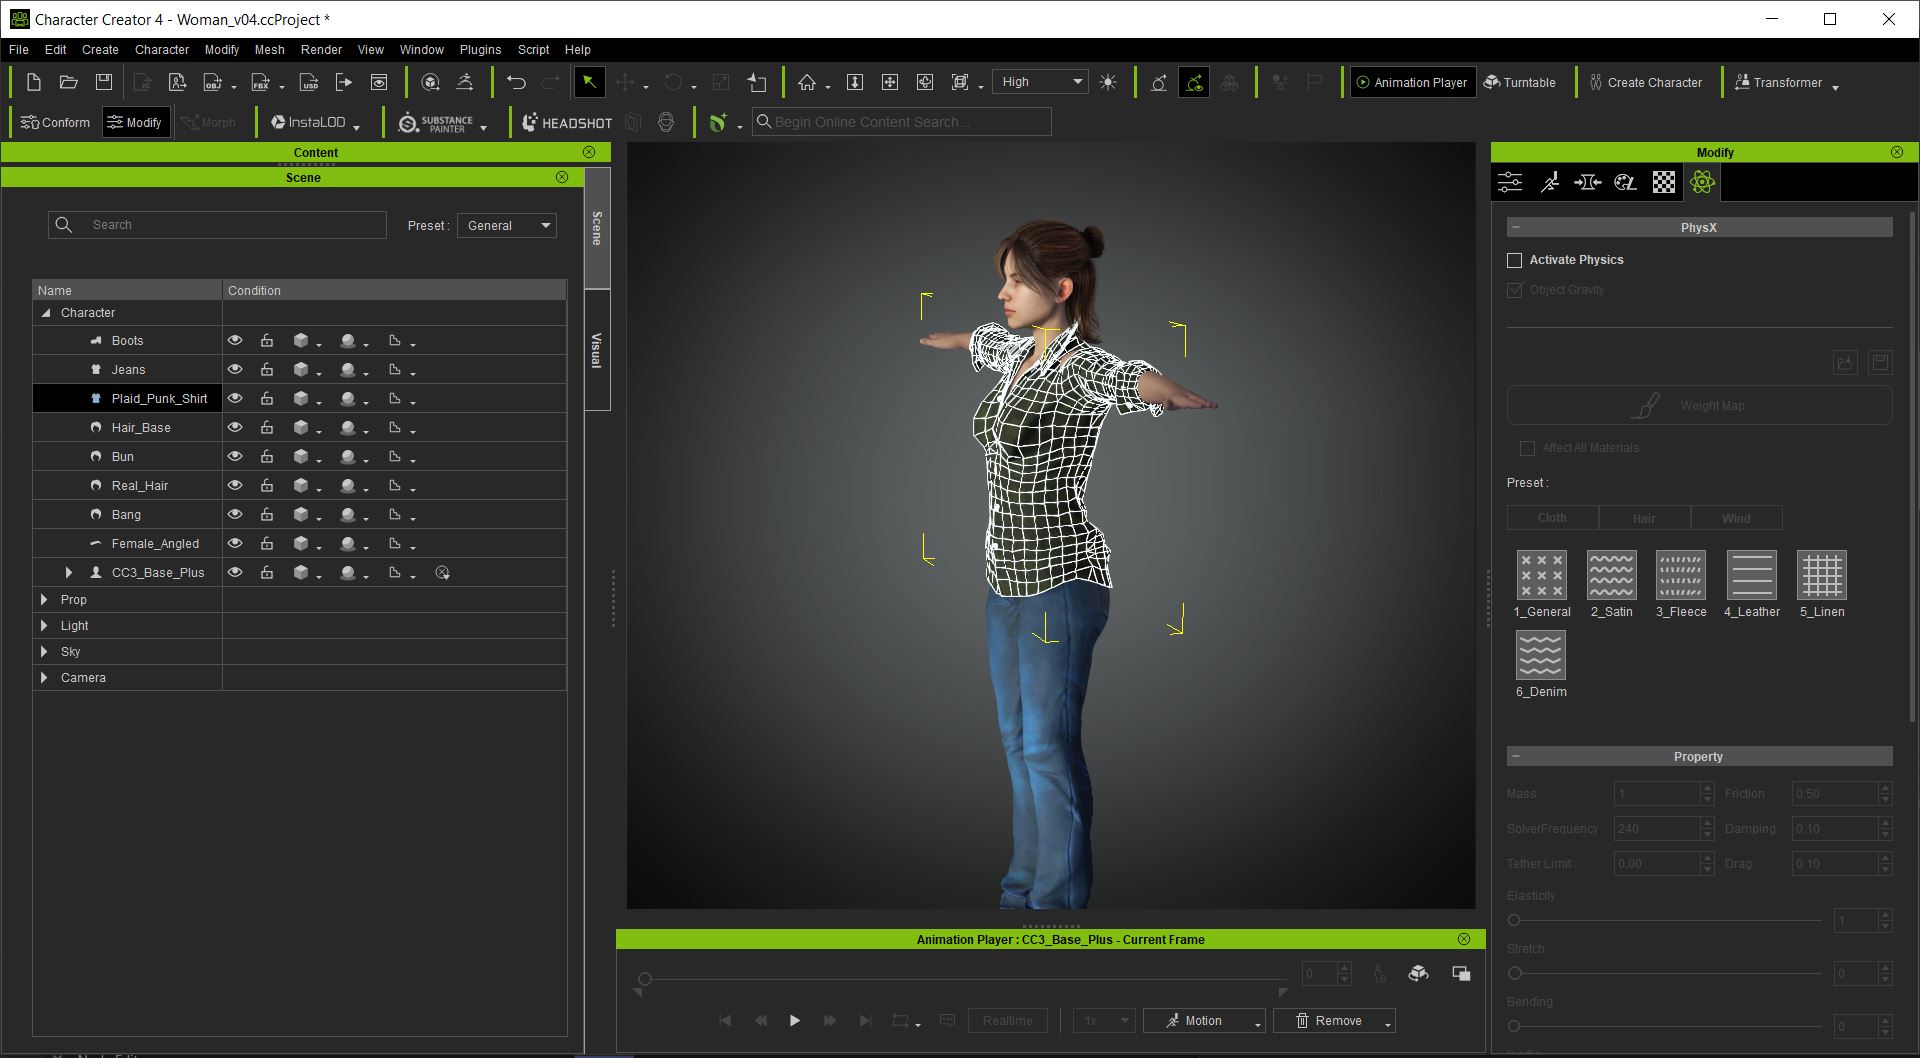Image resolution: width=1920 pixels, height=1058 pixels.
Task: Open the Turntable view
Action: (x=1520, y=82)
